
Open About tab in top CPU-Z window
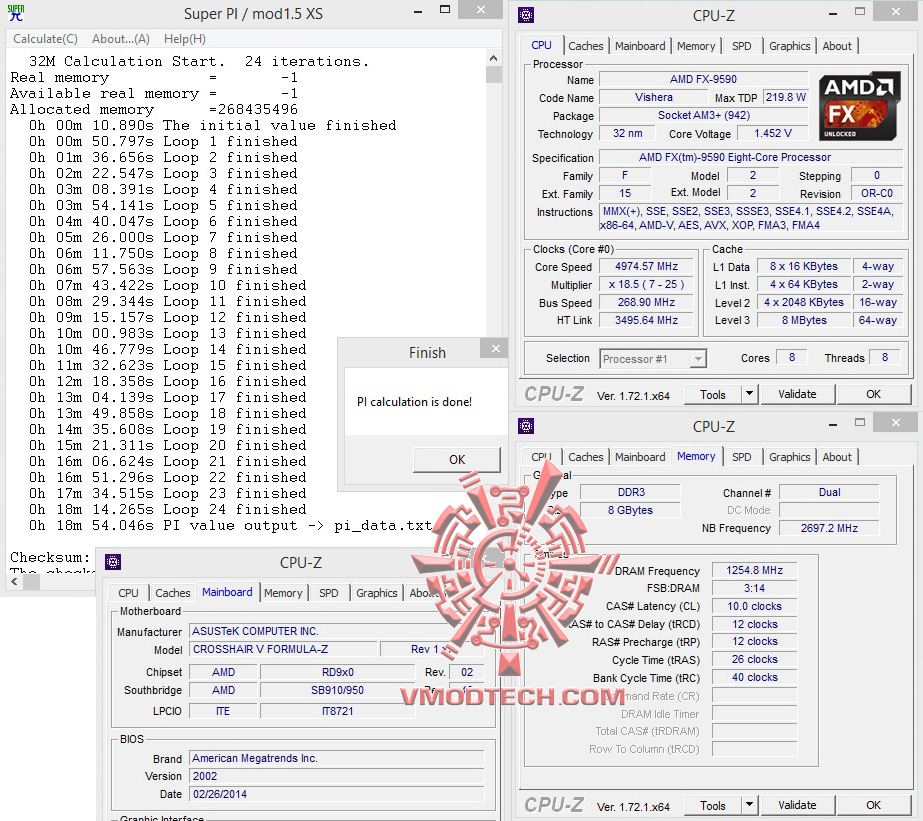pos(837,46)
